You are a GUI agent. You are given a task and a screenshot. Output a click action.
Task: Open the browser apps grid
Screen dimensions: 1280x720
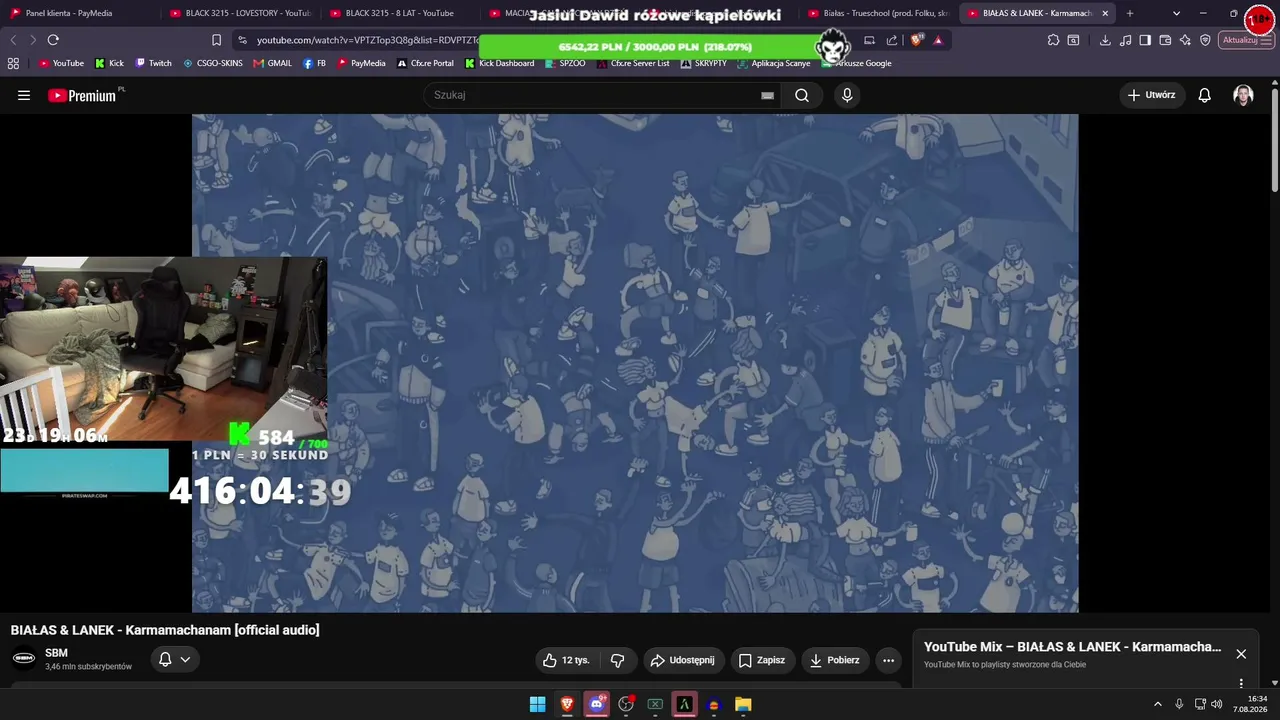tap(13, 63)
